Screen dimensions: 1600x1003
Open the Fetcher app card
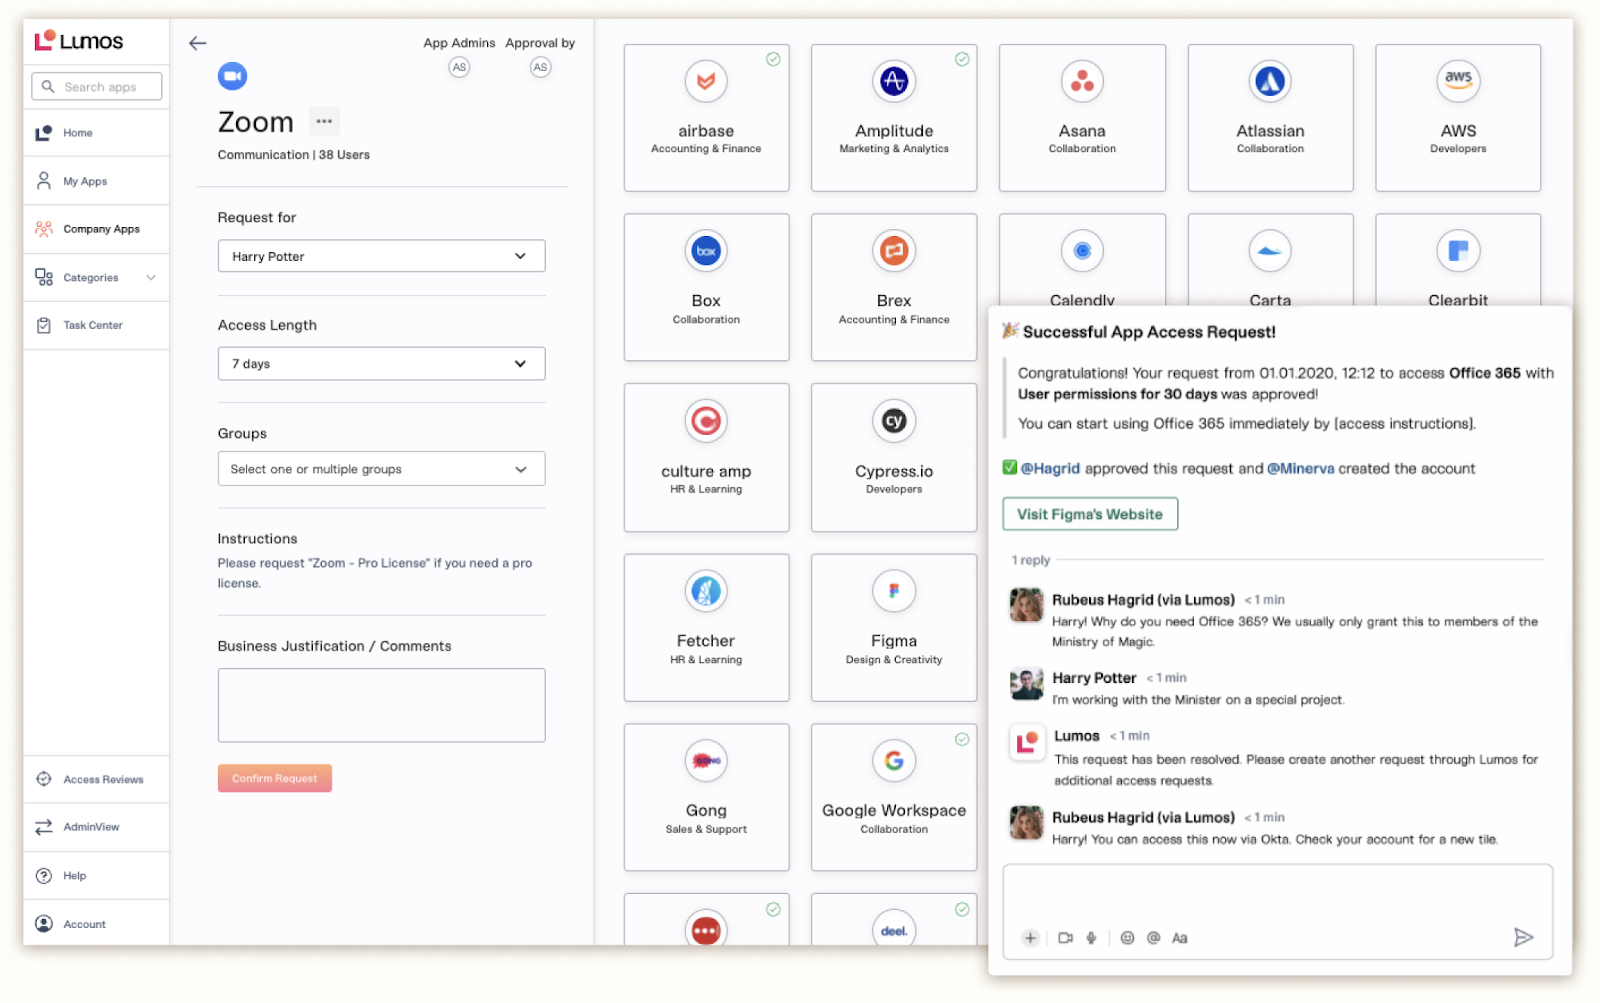[706, 628]
